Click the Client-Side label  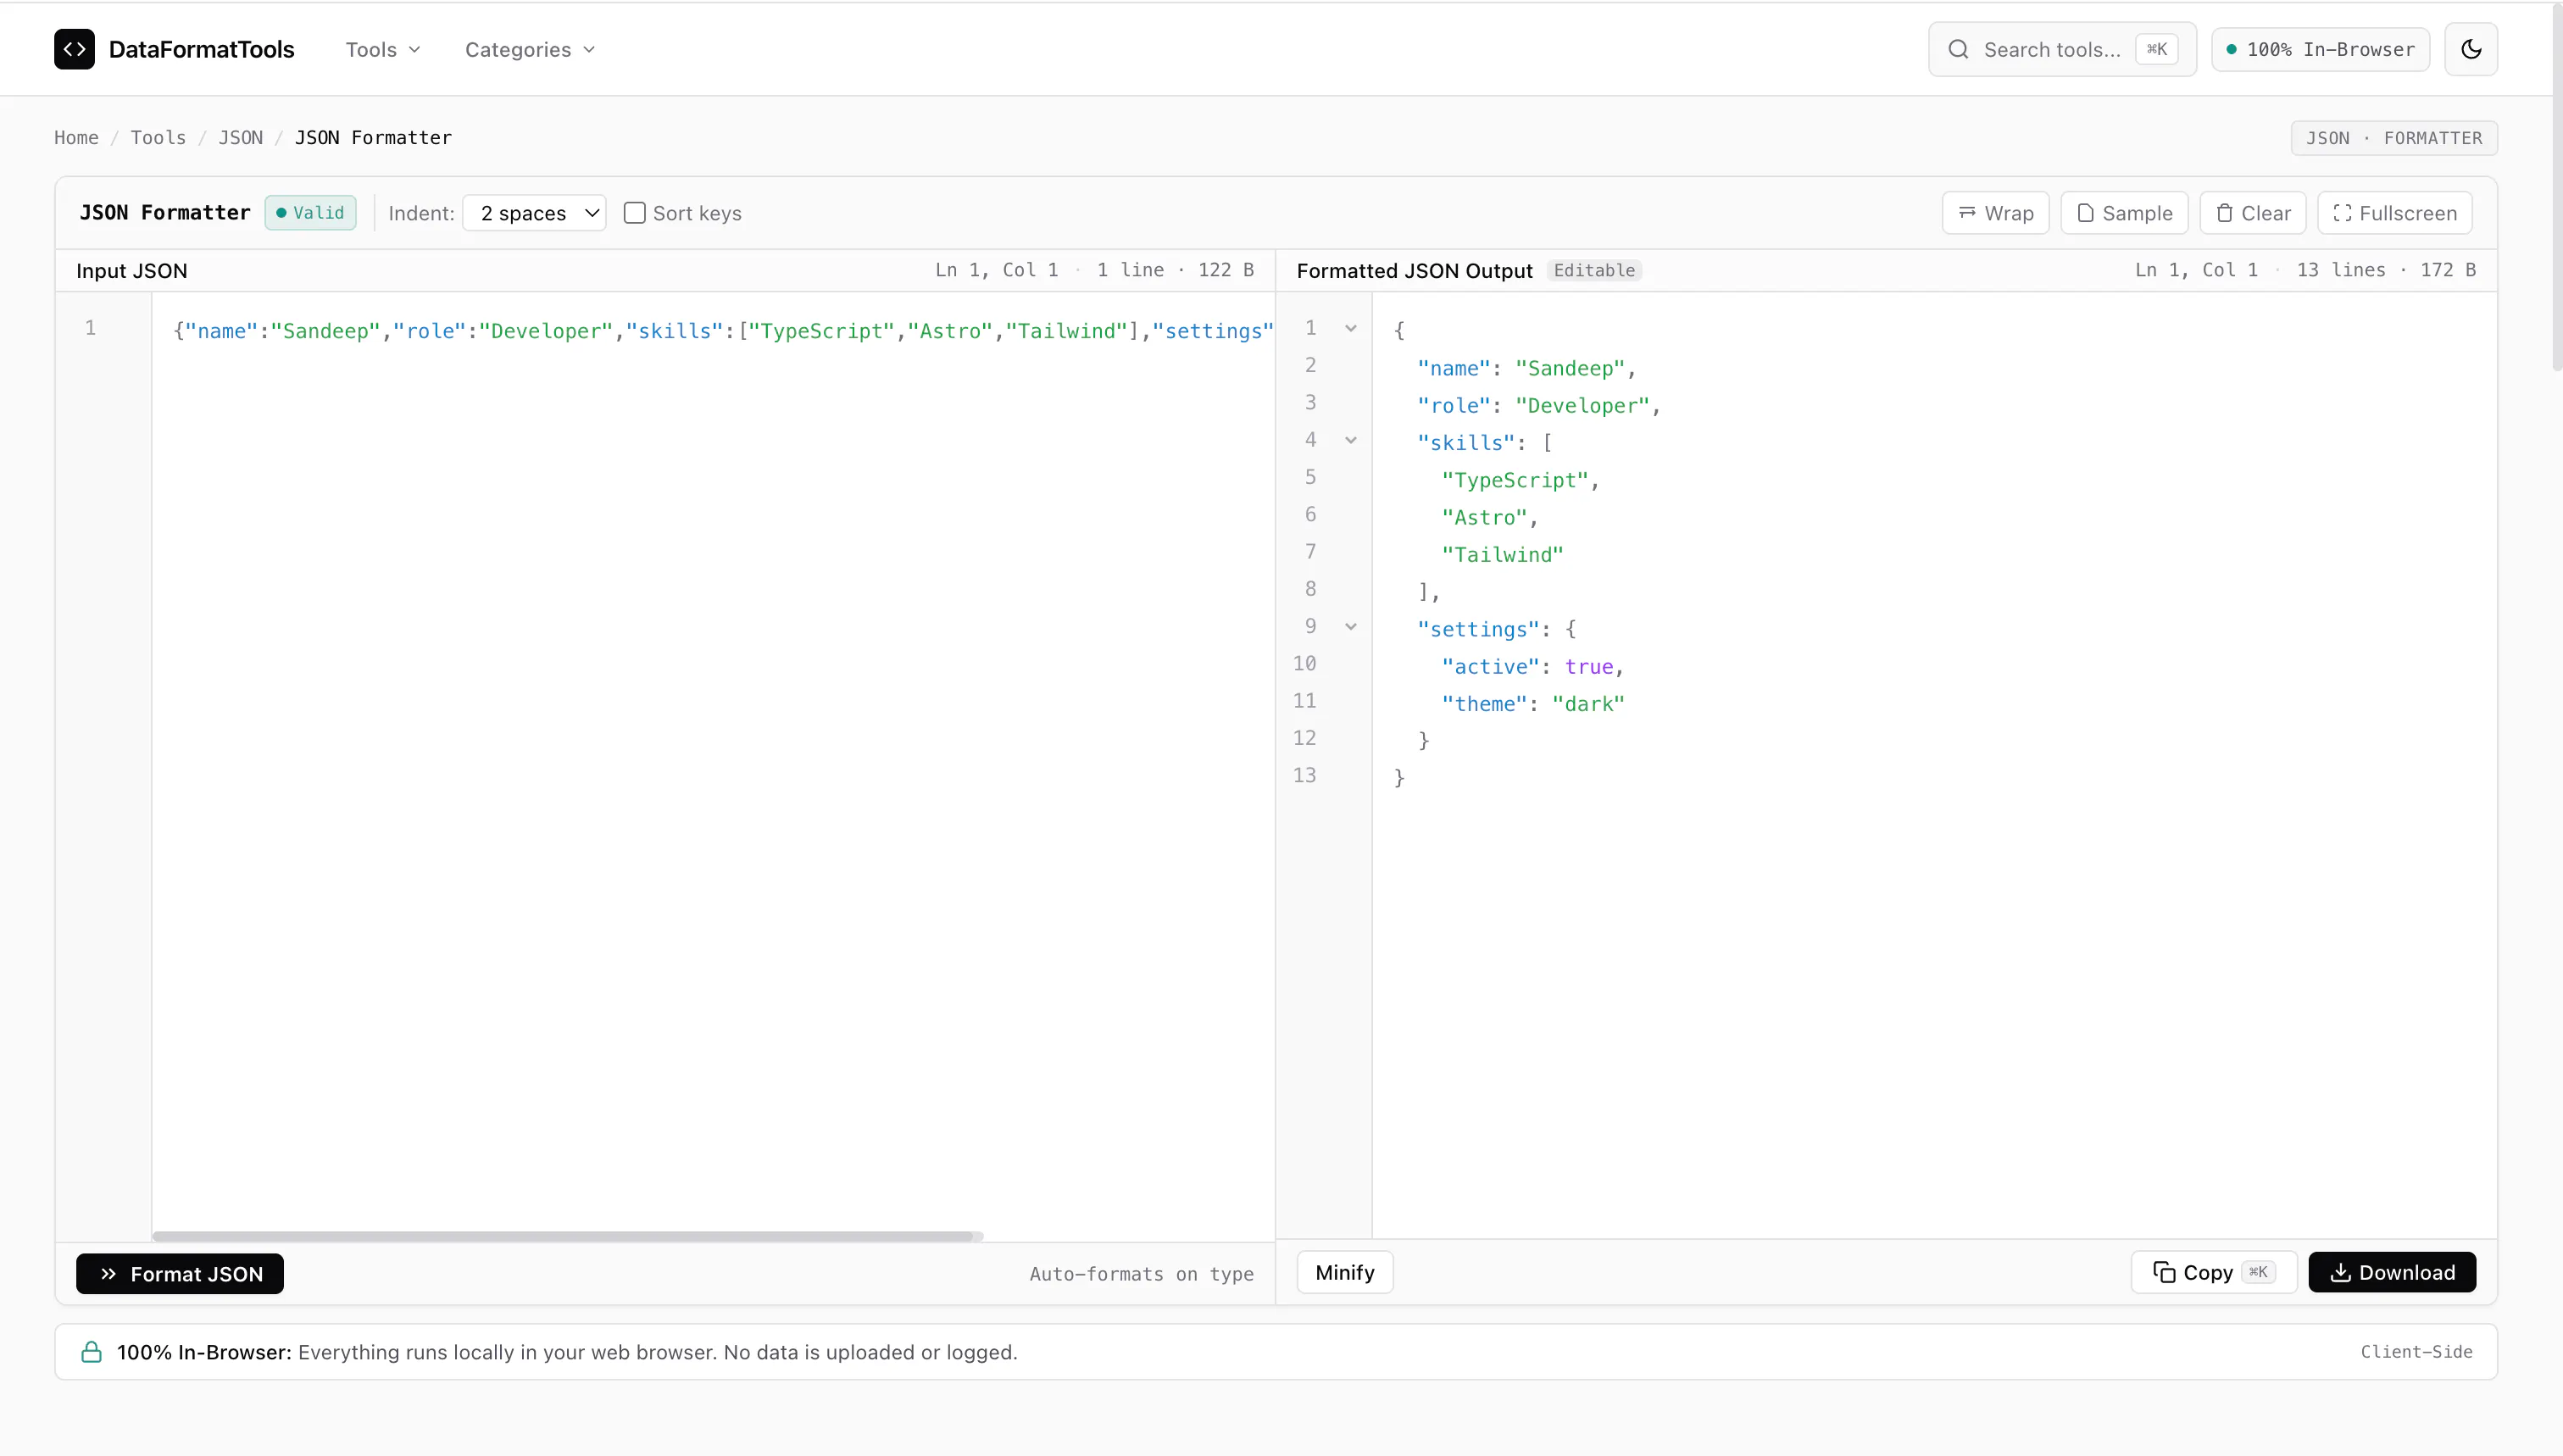pos(2416,1352)
